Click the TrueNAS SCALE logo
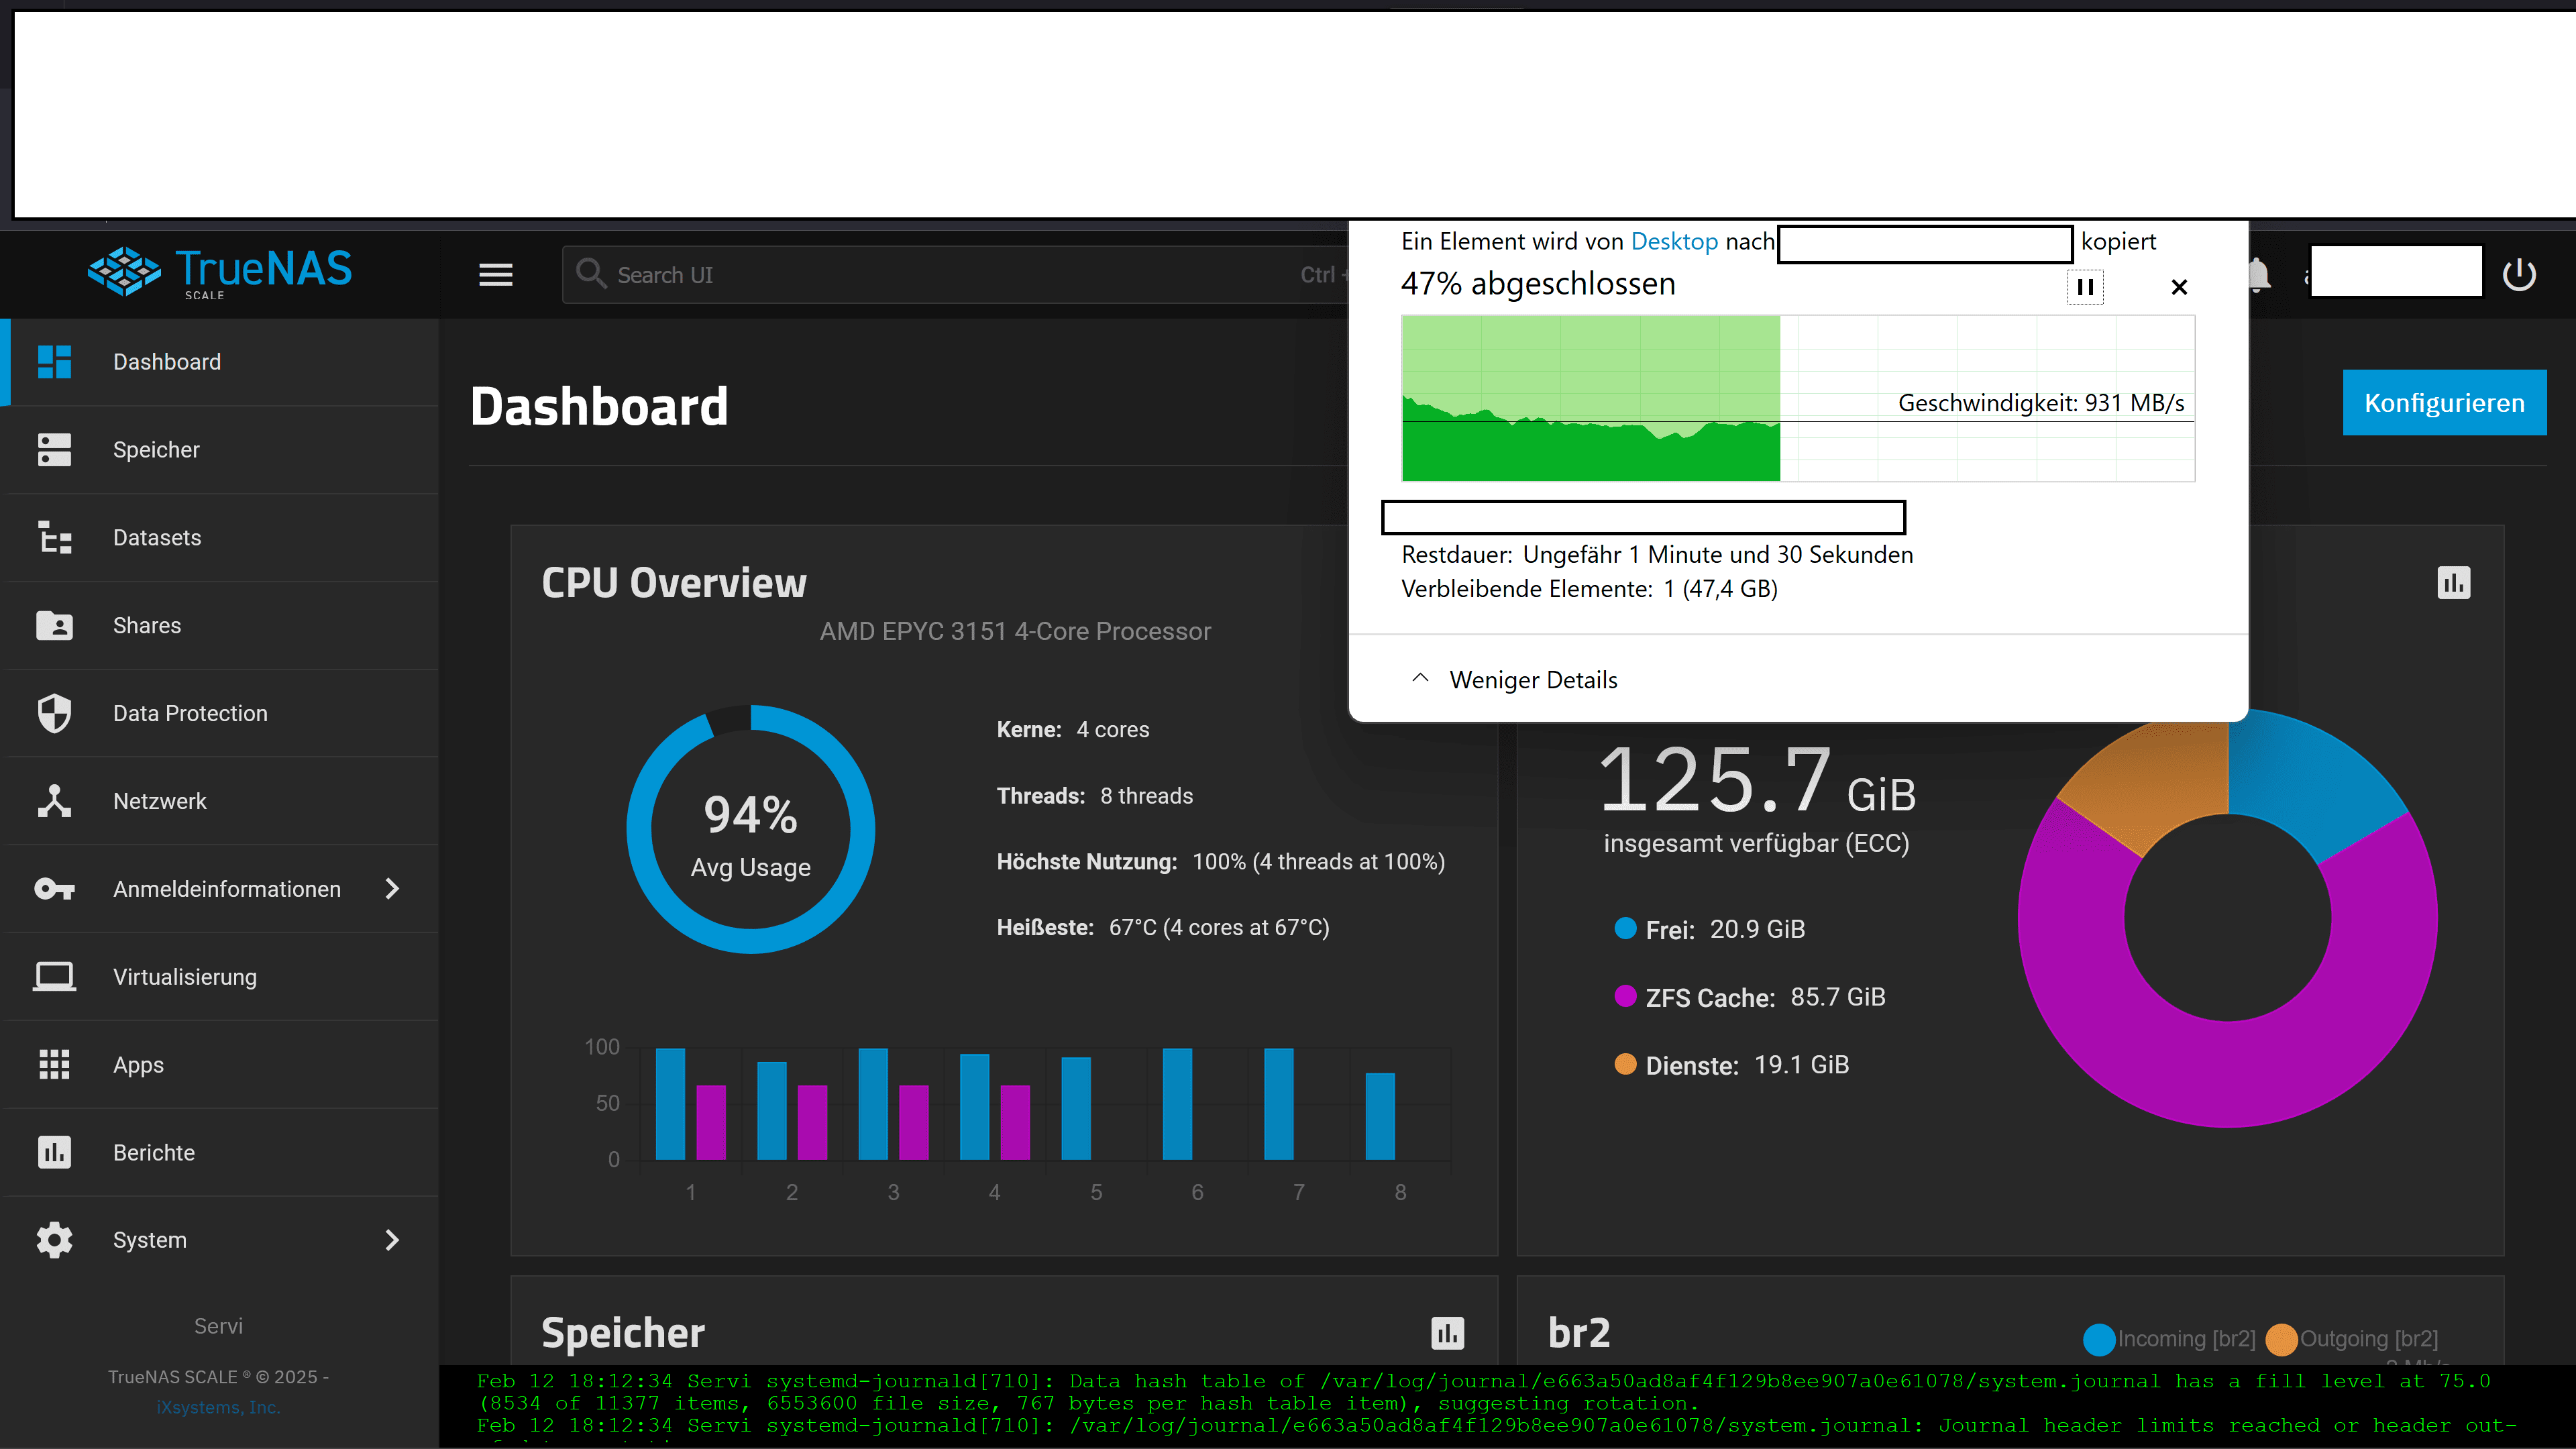 [x=220, y=273]
